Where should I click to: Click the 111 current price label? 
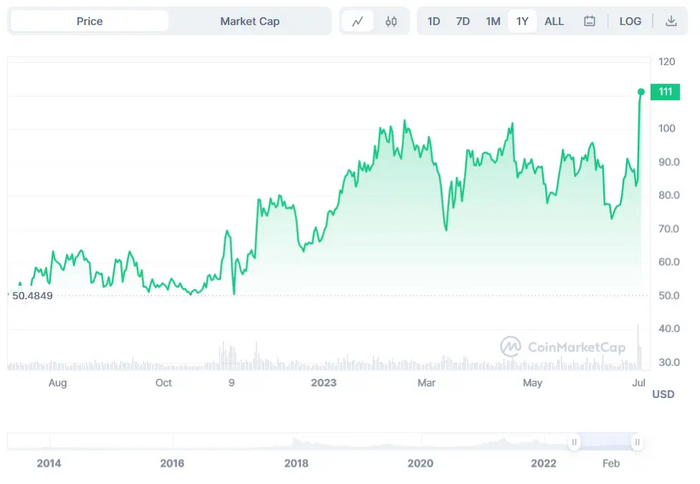664,92
